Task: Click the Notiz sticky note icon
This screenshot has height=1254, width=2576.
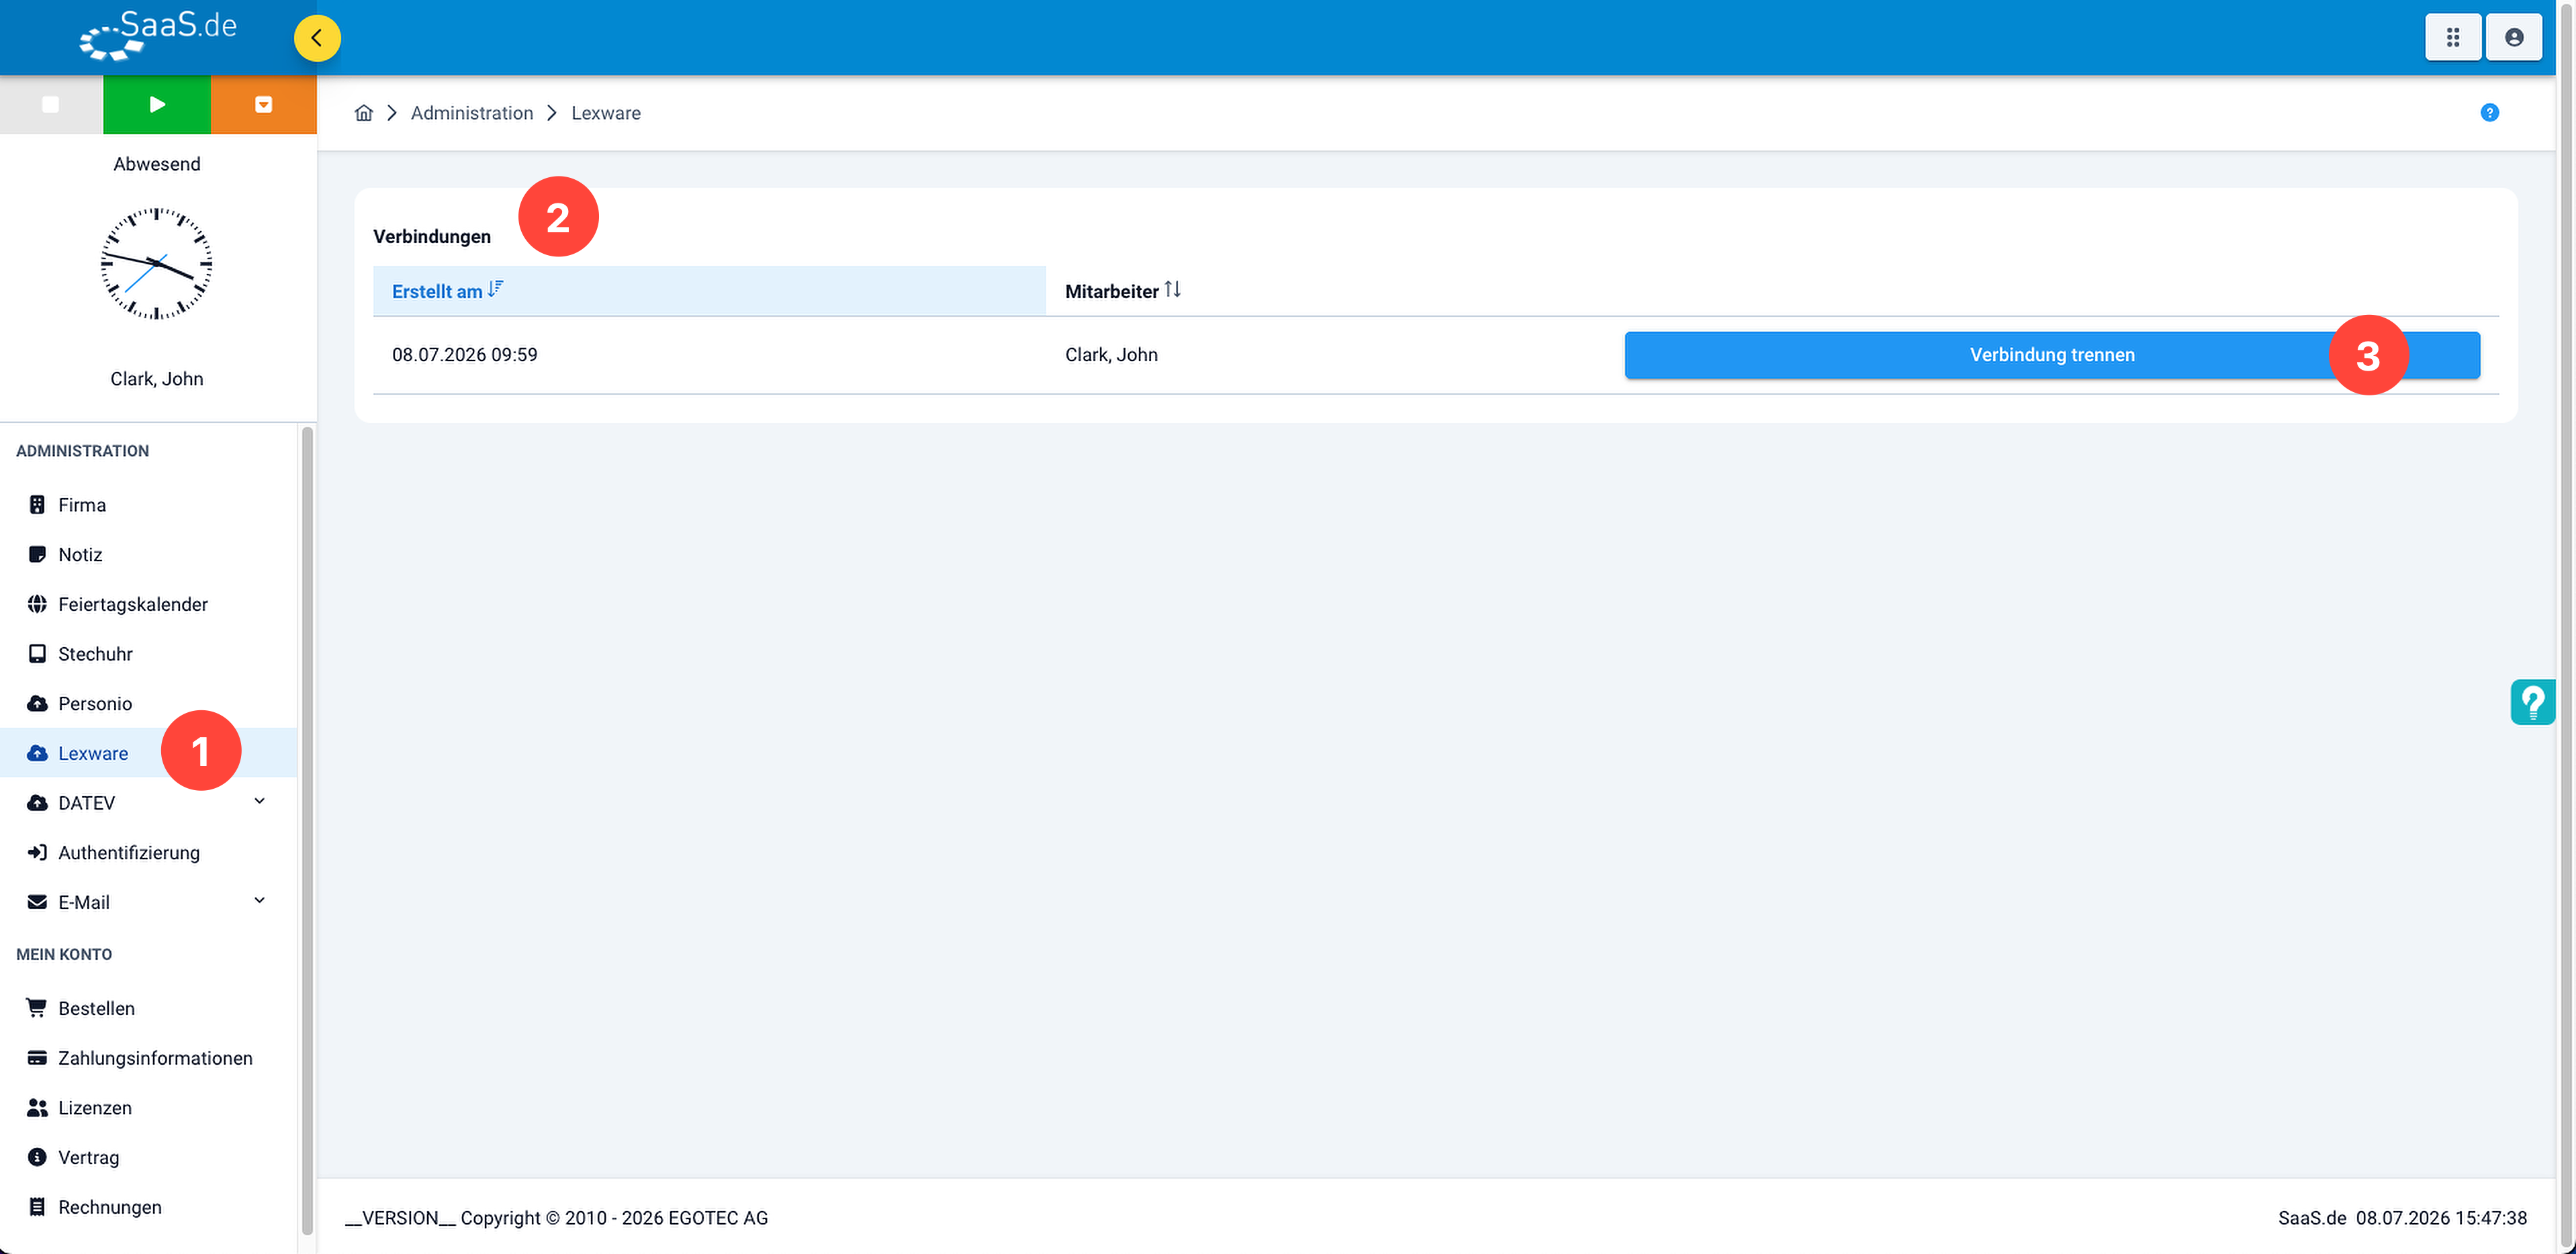Action: (x=37, y=555)
